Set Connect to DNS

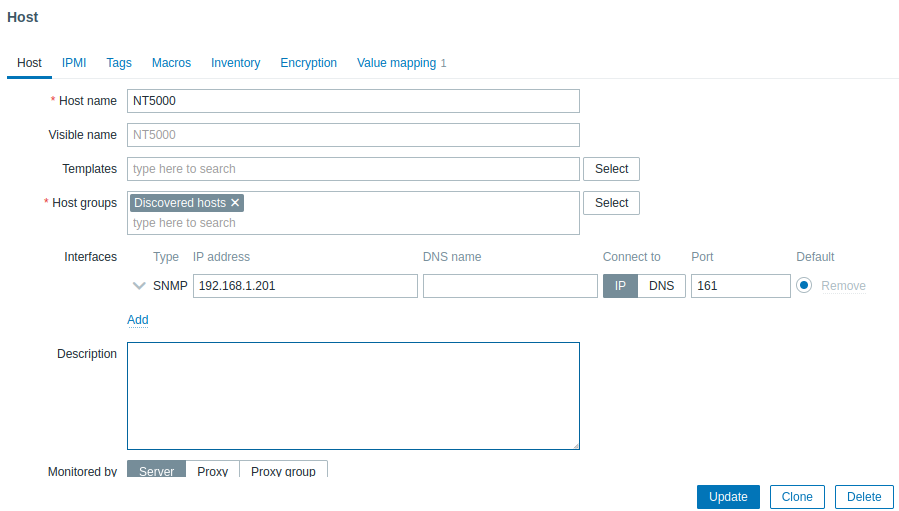coord(661,286)
